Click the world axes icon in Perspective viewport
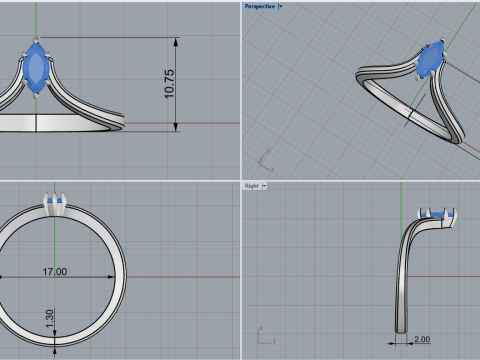 click(266, 161)
